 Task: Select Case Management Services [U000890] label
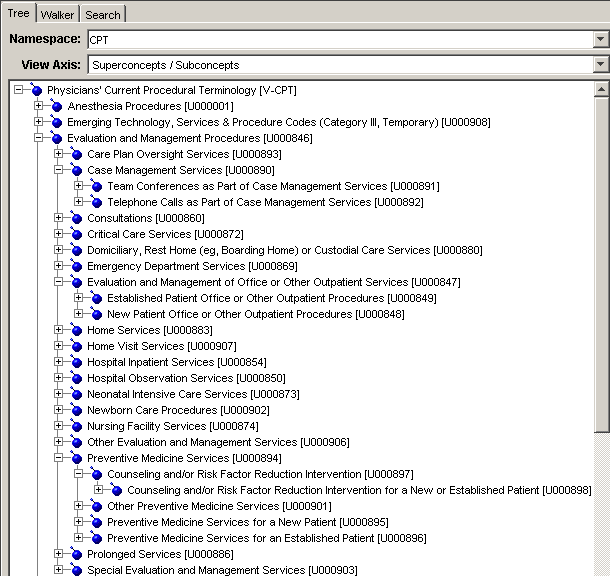point(181,170)
